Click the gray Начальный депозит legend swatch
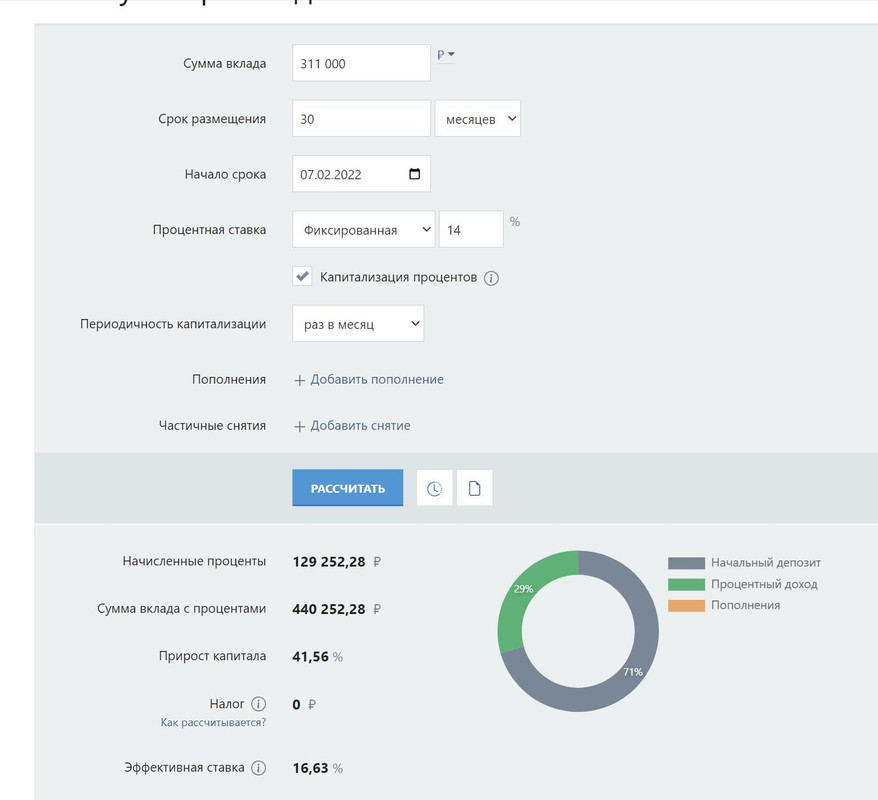The width and height of the screenshot is (878, 800). [686, 563]
